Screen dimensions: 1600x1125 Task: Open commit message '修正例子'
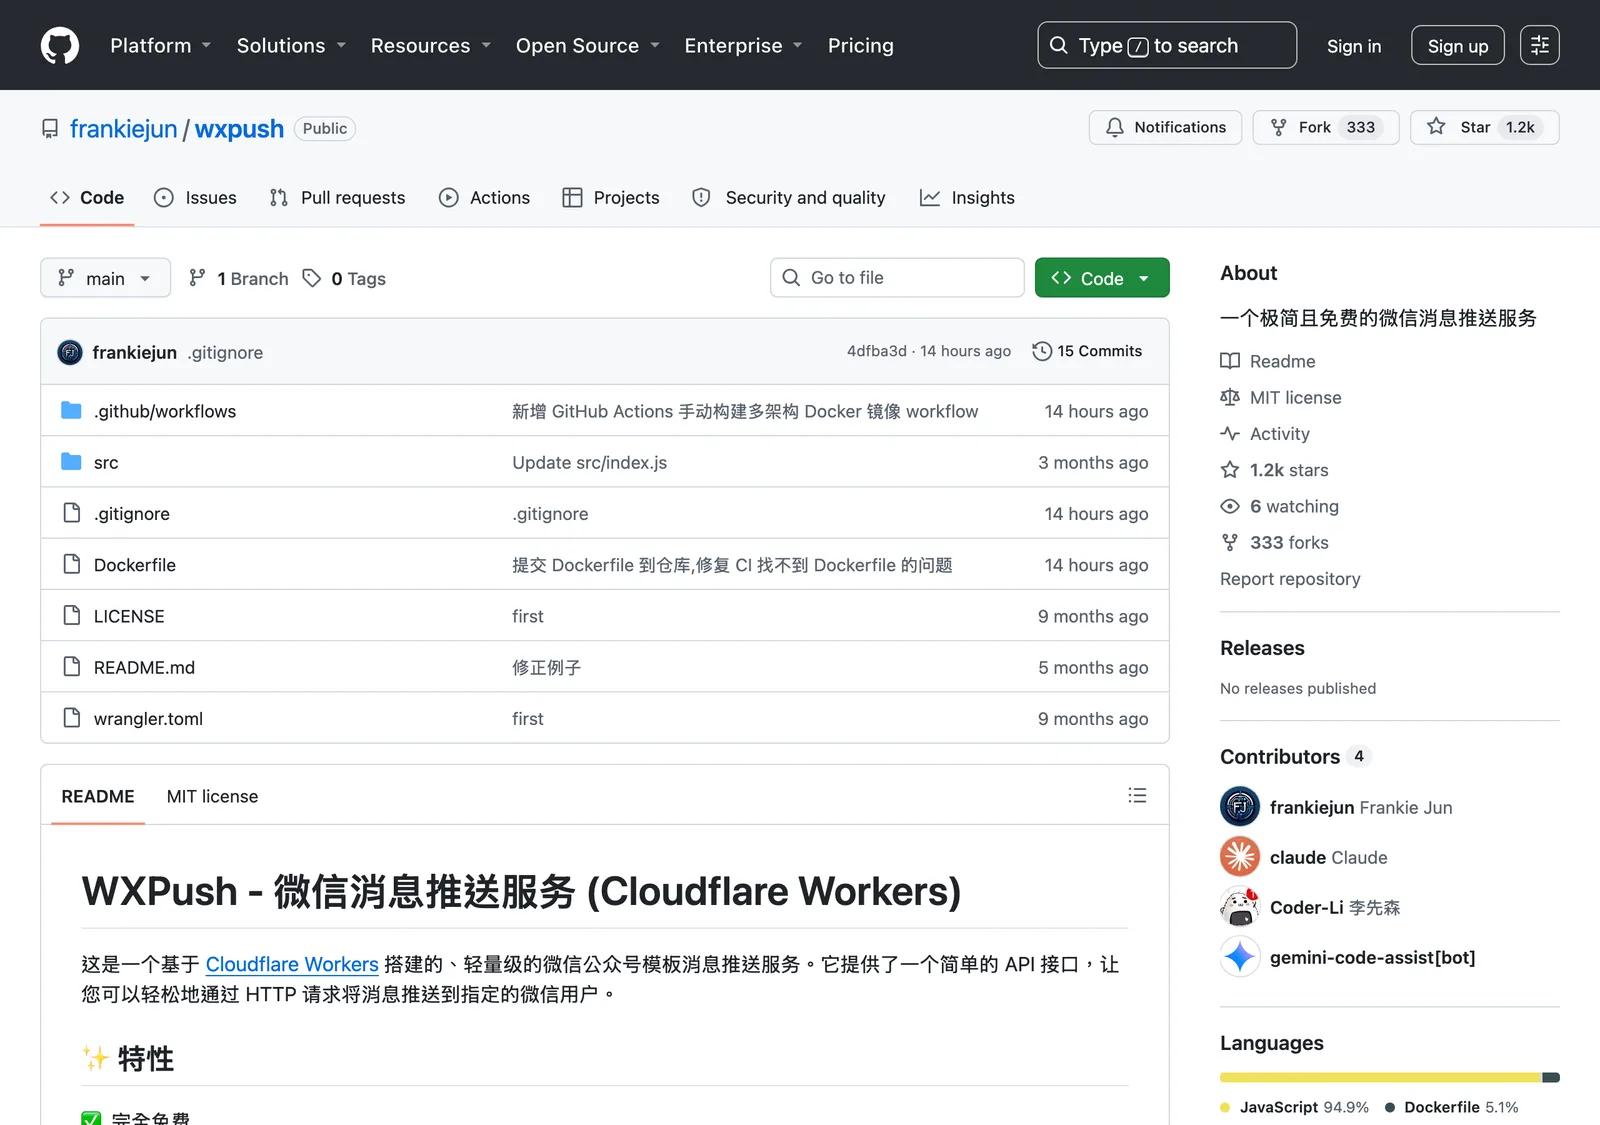coord(546,667)
